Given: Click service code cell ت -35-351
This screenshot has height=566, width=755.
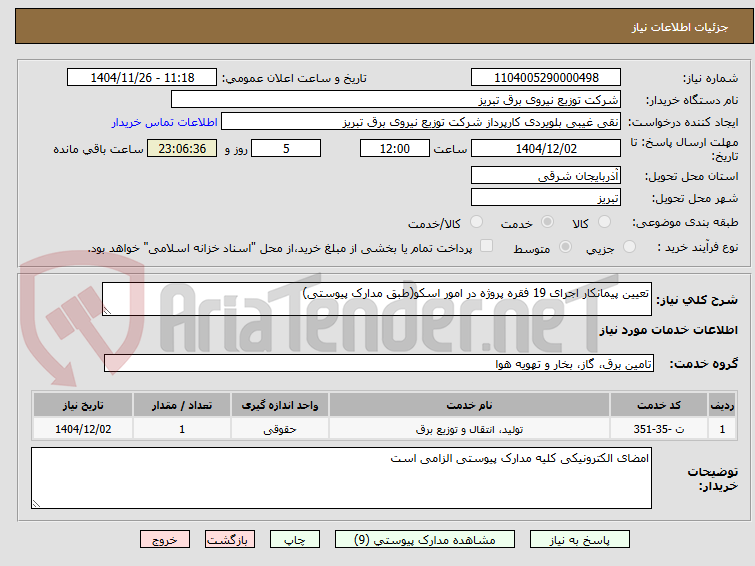Looking at the screenshot, I should [659, 429].
